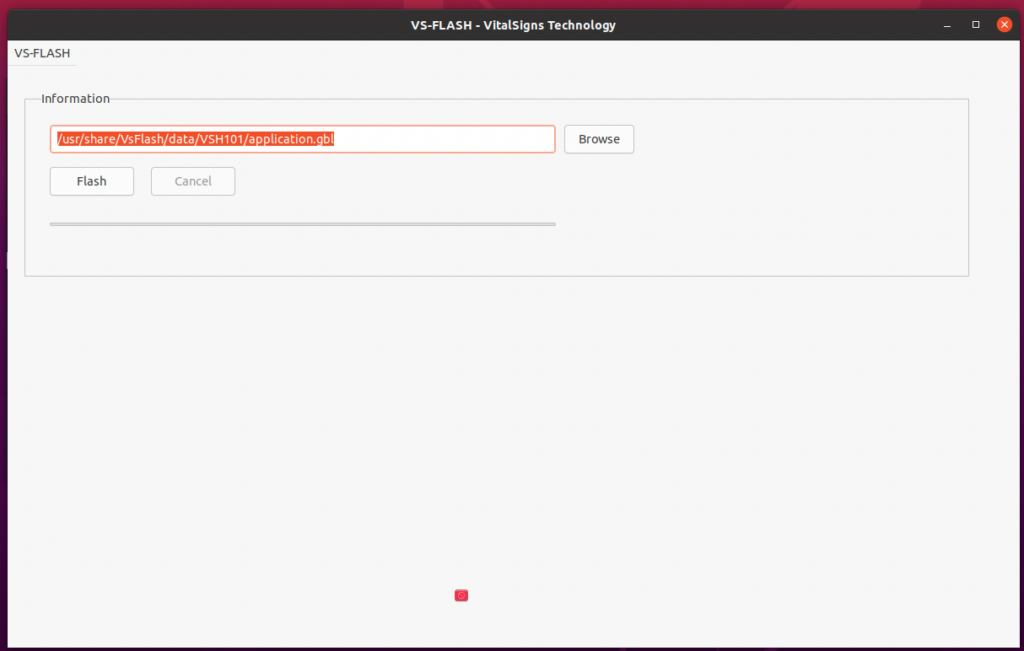Click the VS-FLASH - VitalSigns Technology title
The image size is (1024, 651).
tap(513, 25)
